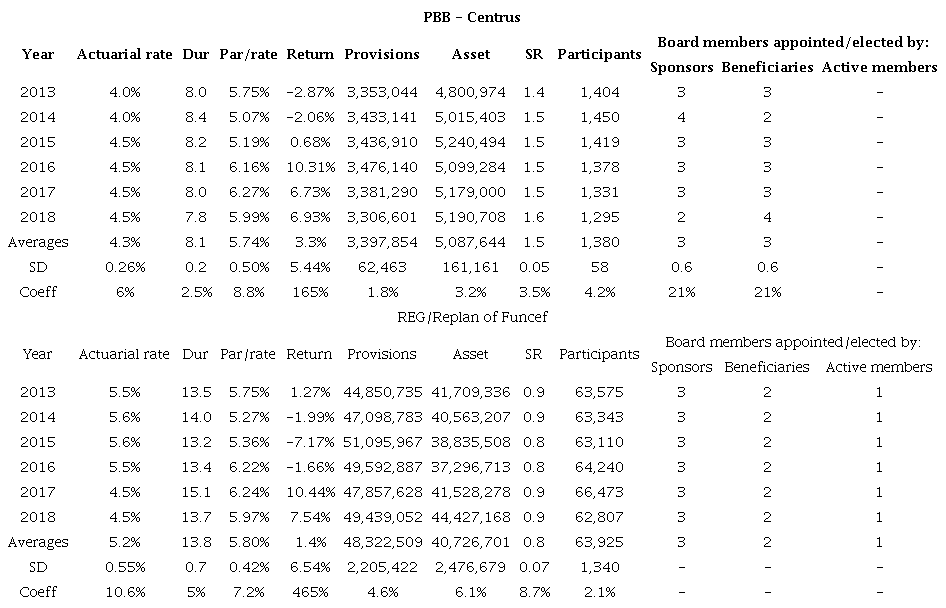Screen dimensions: 946x608
Task: Click the PBB – Centrus table title
Action: click(472, 17)
